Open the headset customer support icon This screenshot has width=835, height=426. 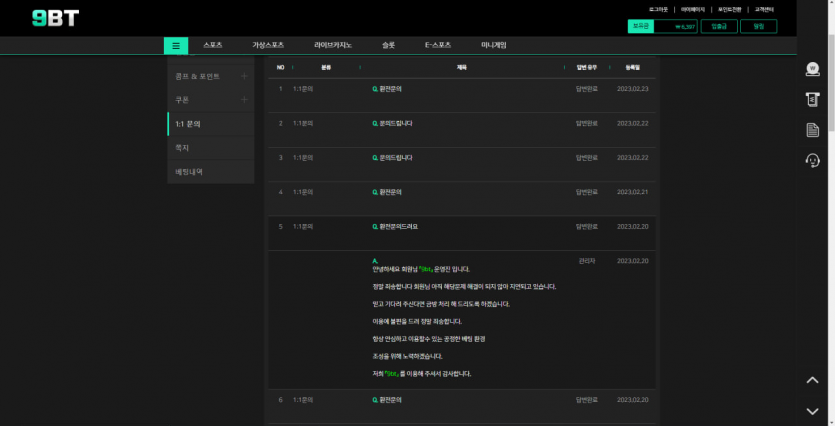813,161
